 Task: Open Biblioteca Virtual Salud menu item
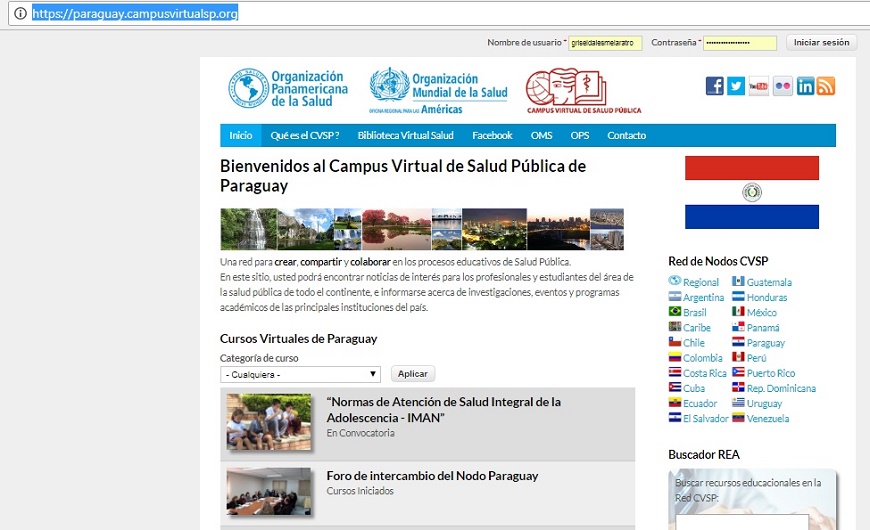406,135
